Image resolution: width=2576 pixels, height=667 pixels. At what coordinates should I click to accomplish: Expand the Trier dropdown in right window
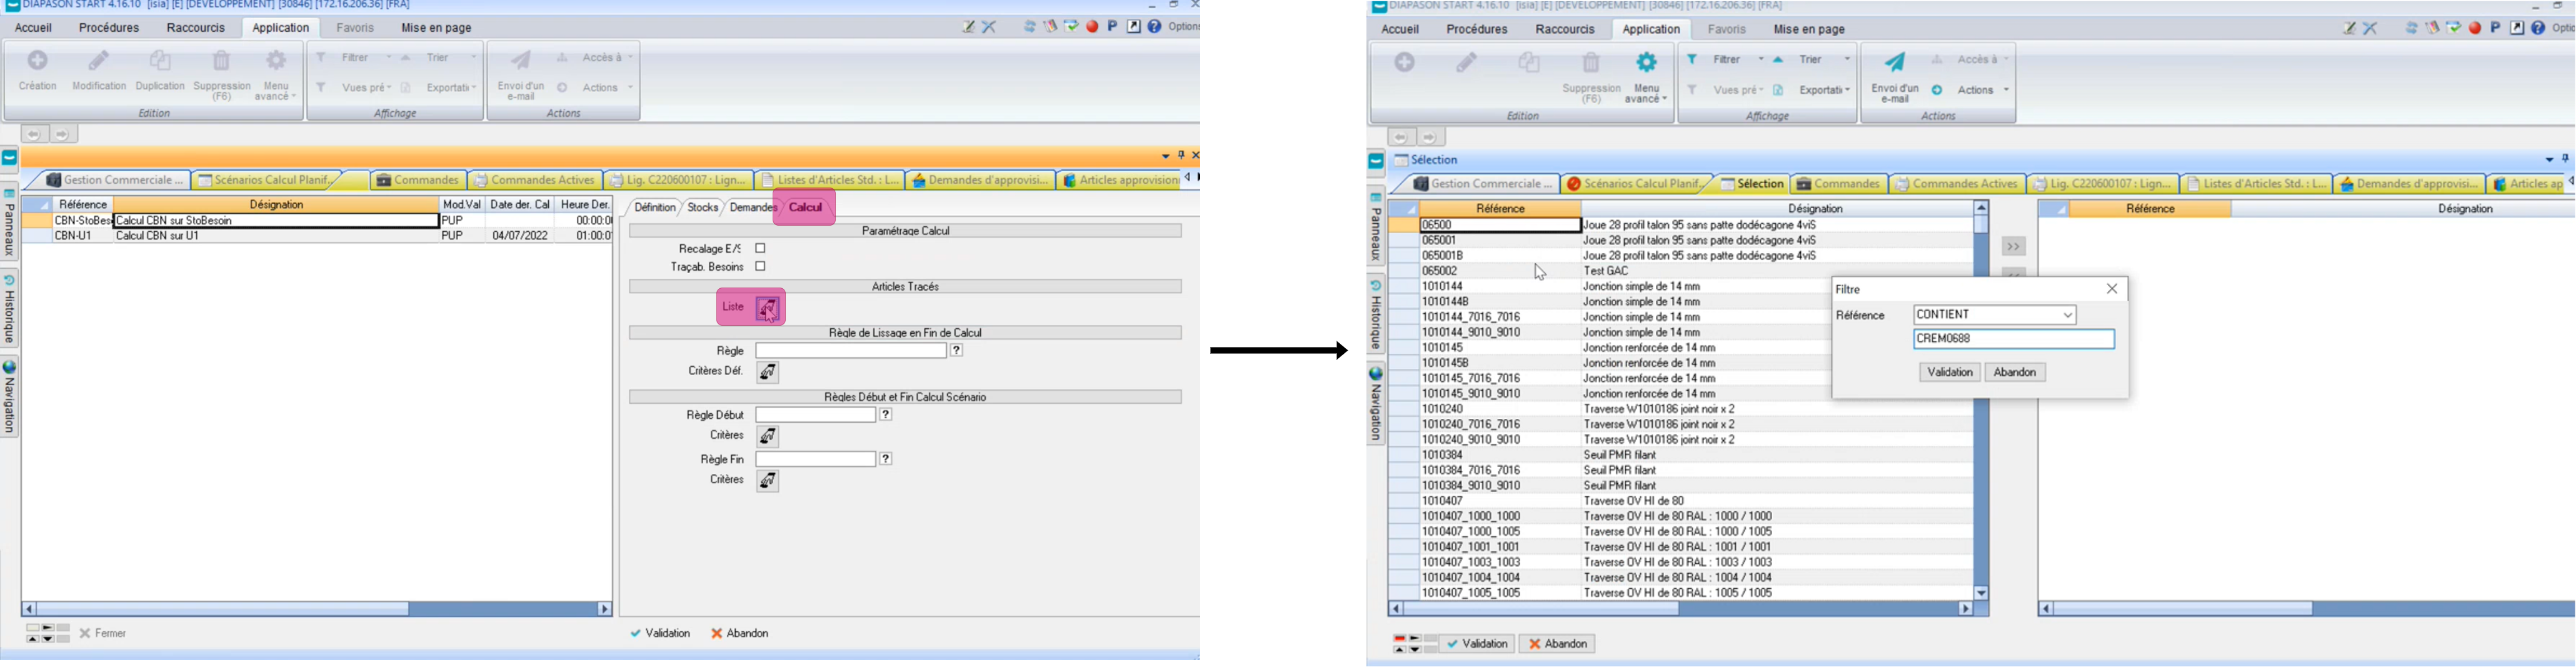pos(1846,60)
